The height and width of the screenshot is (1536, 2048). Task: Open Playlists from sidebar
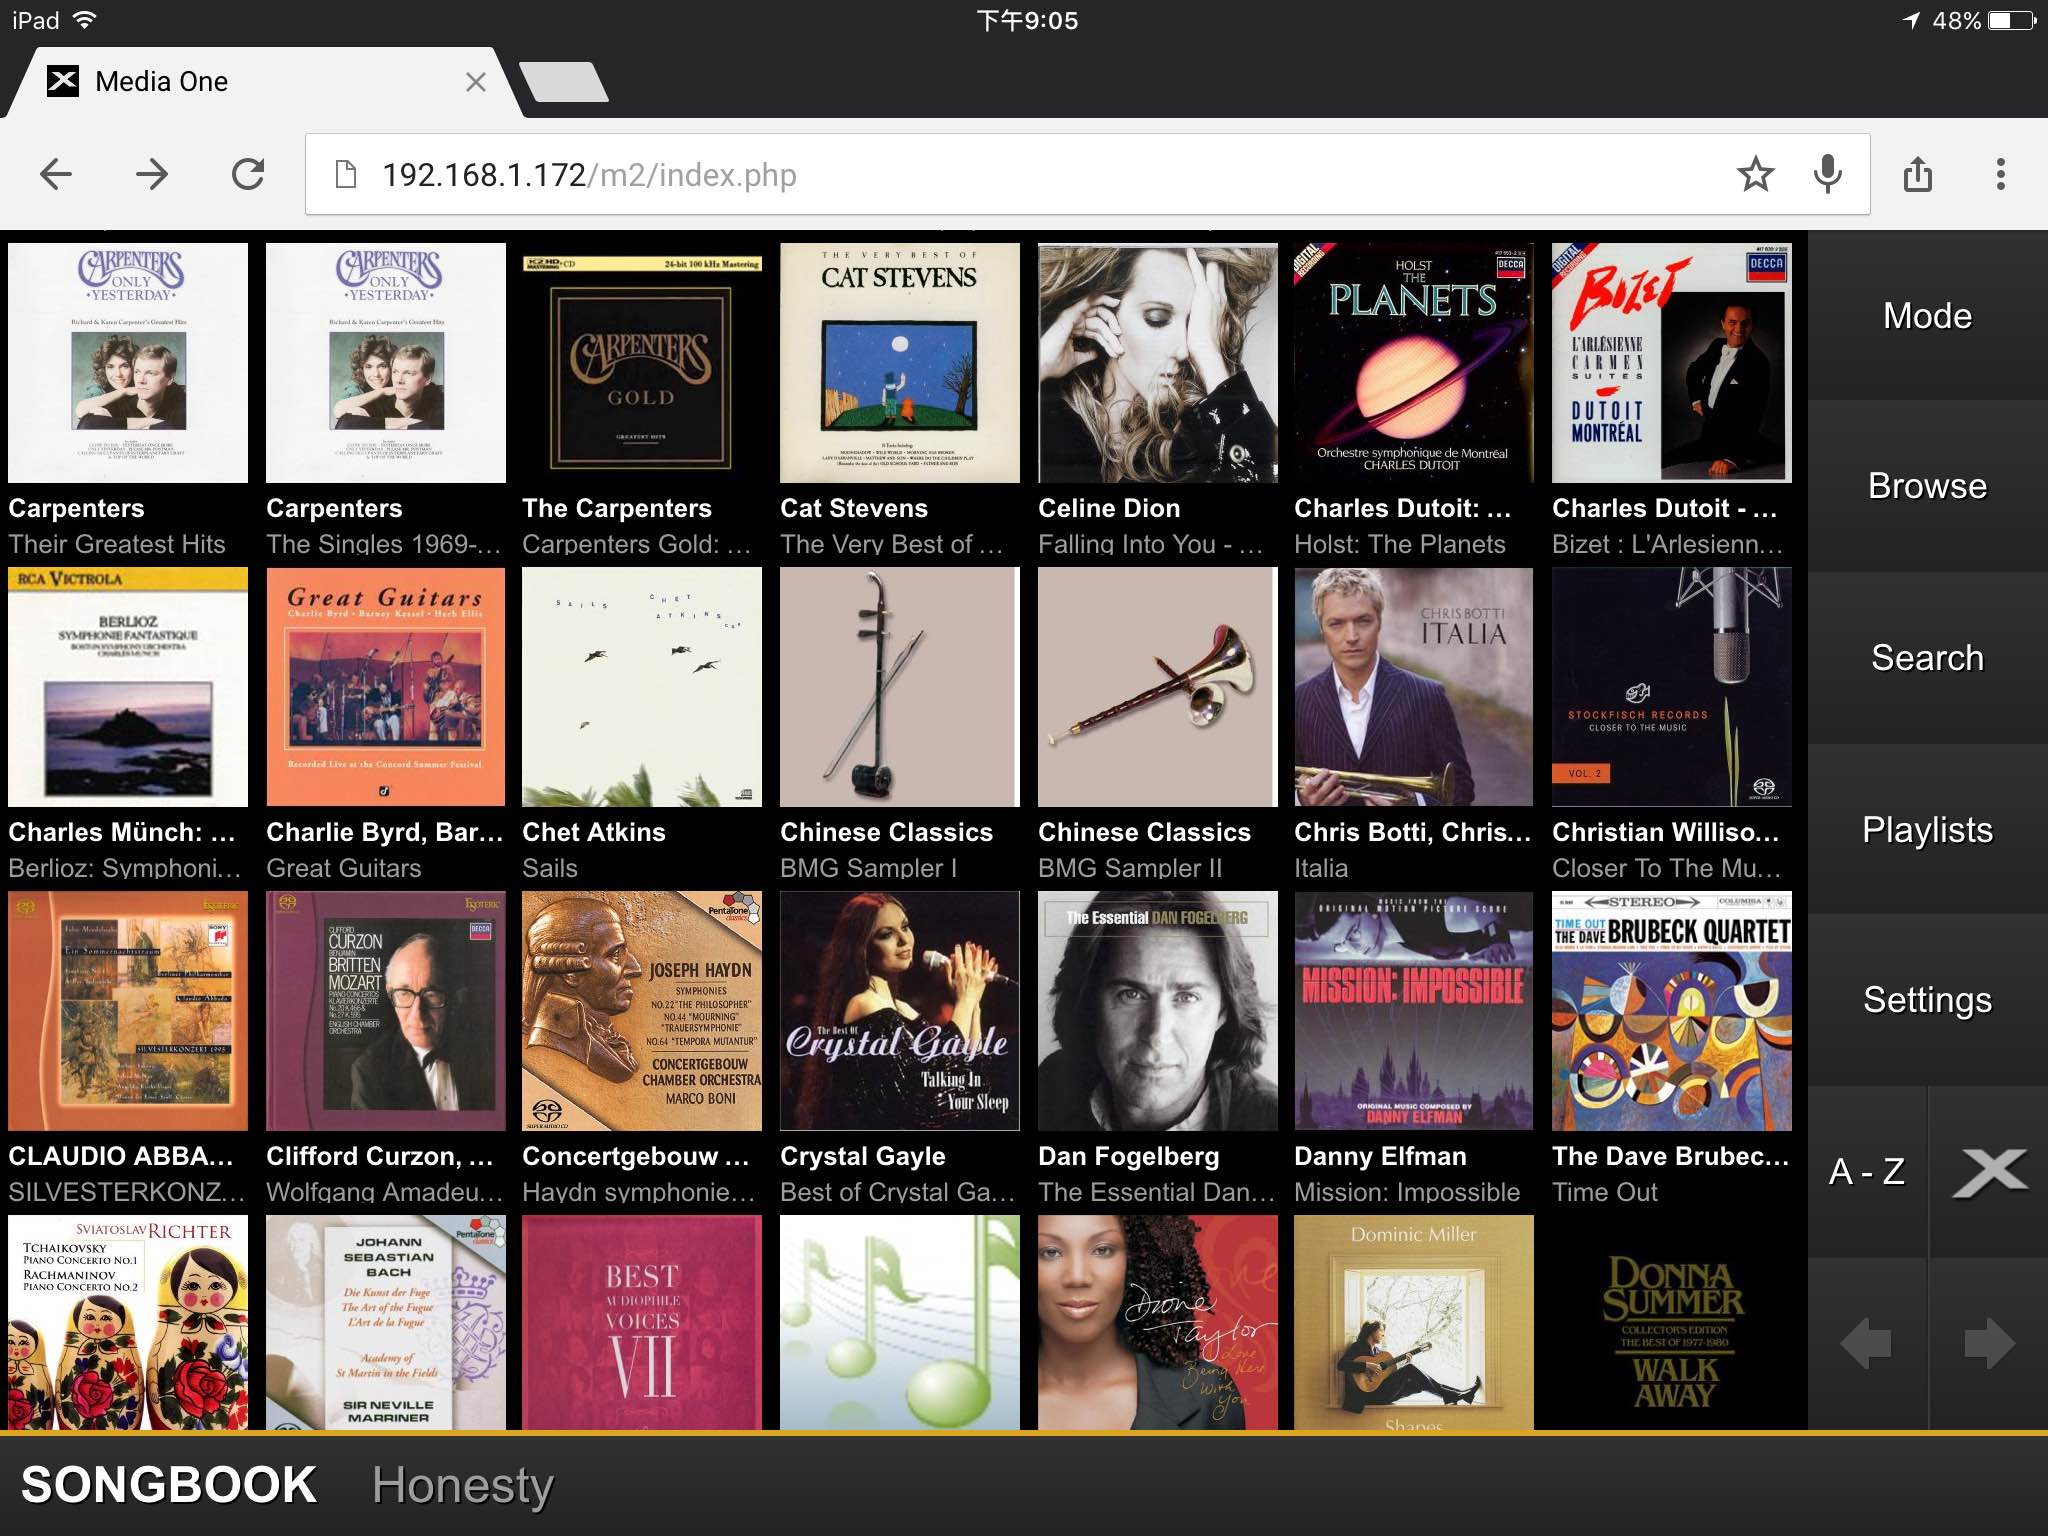(1927, 830)
